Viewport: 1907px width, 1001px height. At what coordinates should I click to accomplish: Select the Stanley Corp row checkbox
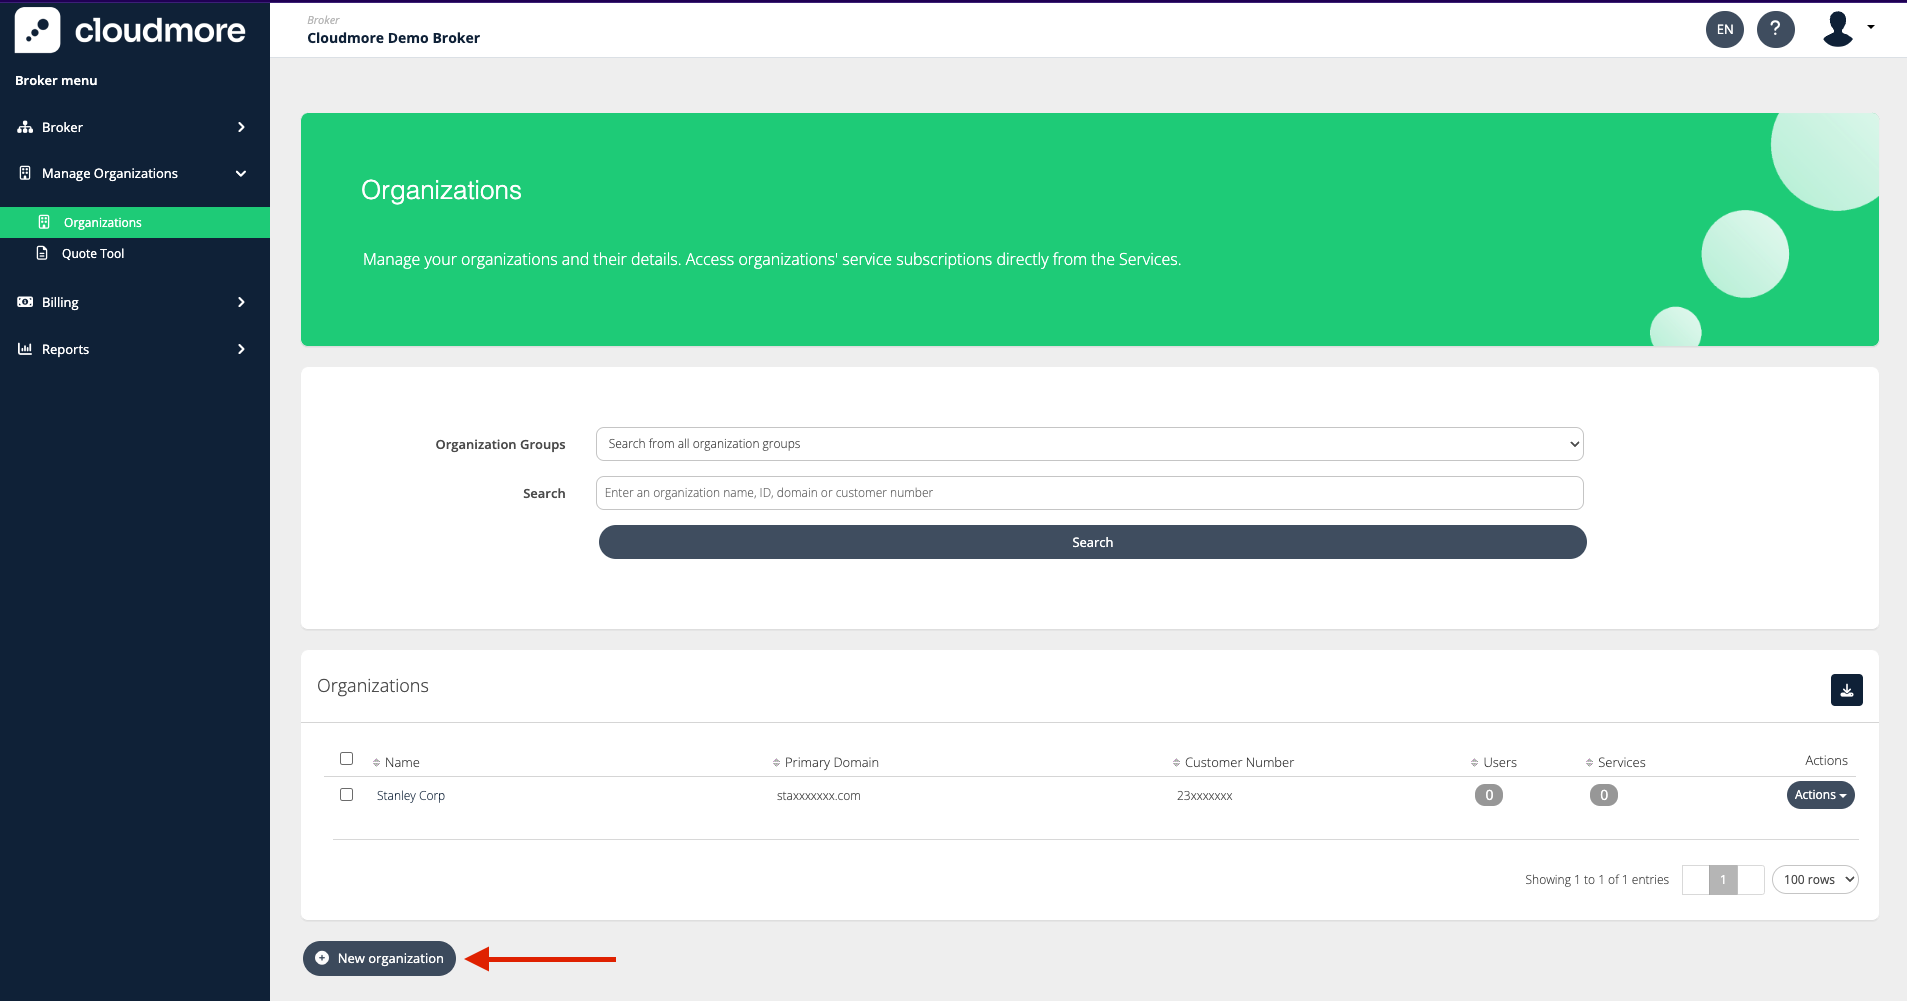pos(346,795)
